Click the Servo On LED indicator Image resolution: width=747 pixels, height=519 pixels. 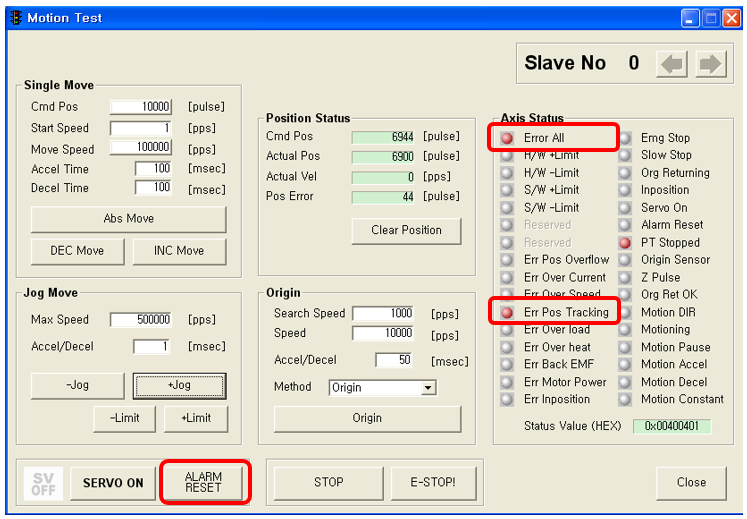625,208
